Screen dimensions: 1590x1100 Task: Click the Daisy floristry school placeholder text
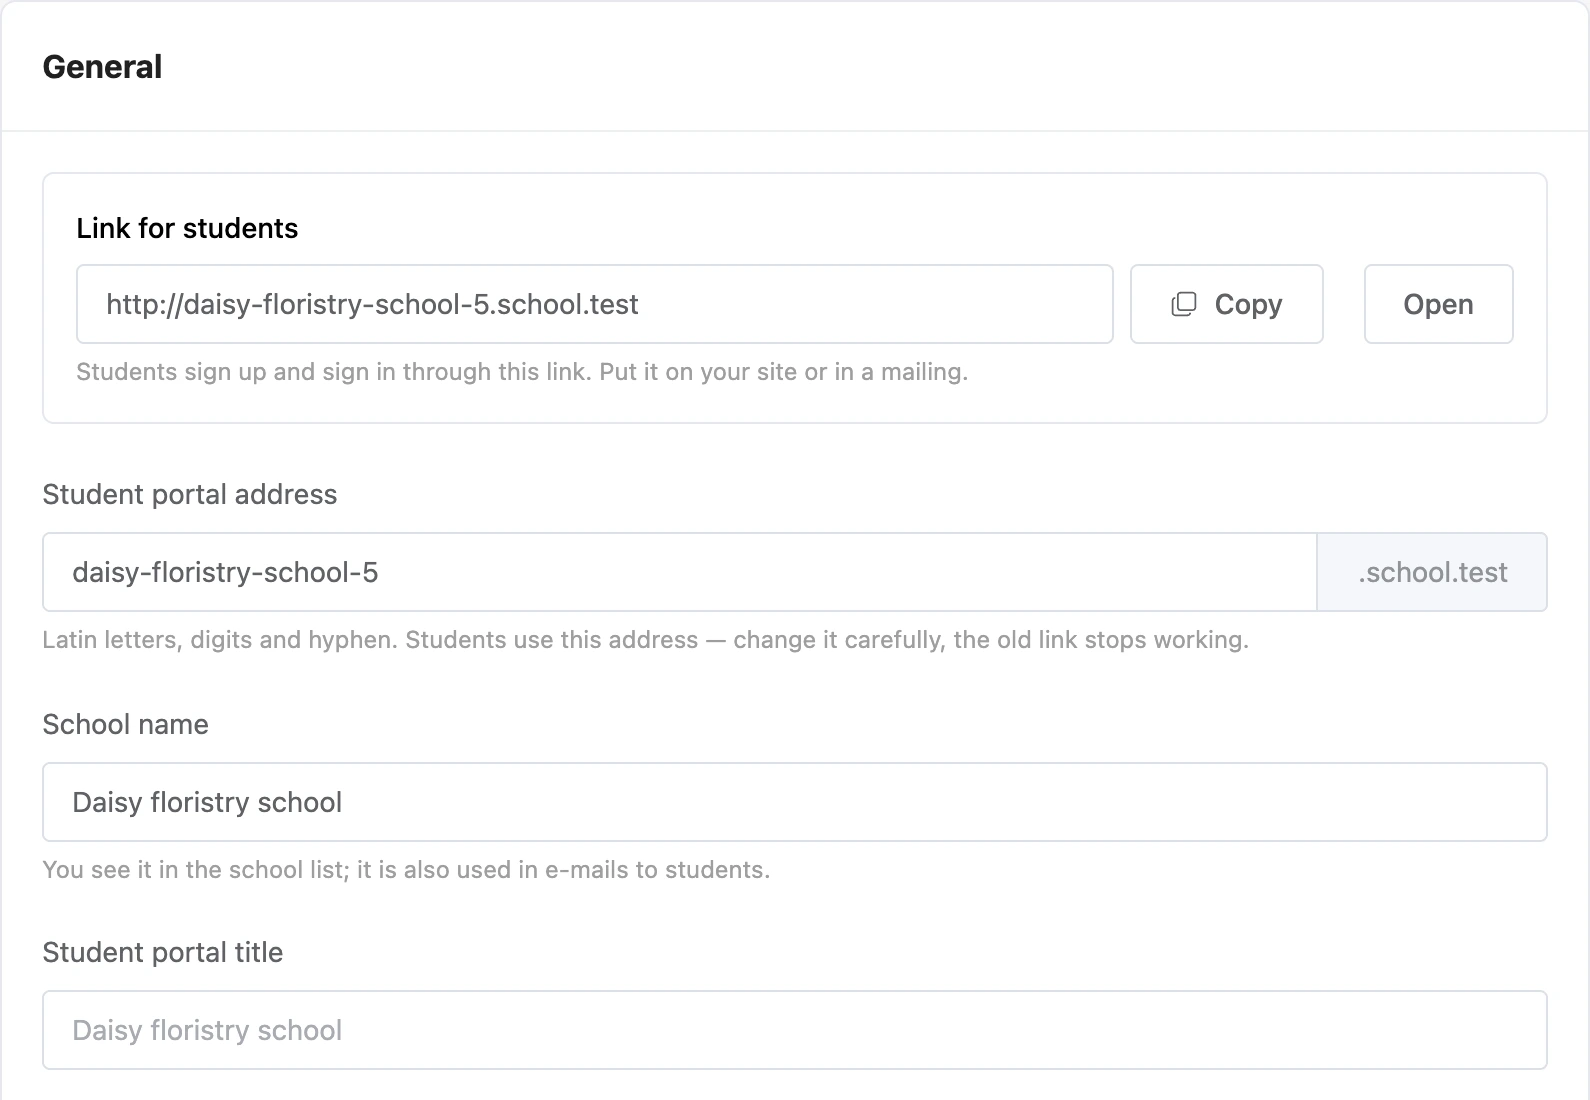(x=207, y=1030)
